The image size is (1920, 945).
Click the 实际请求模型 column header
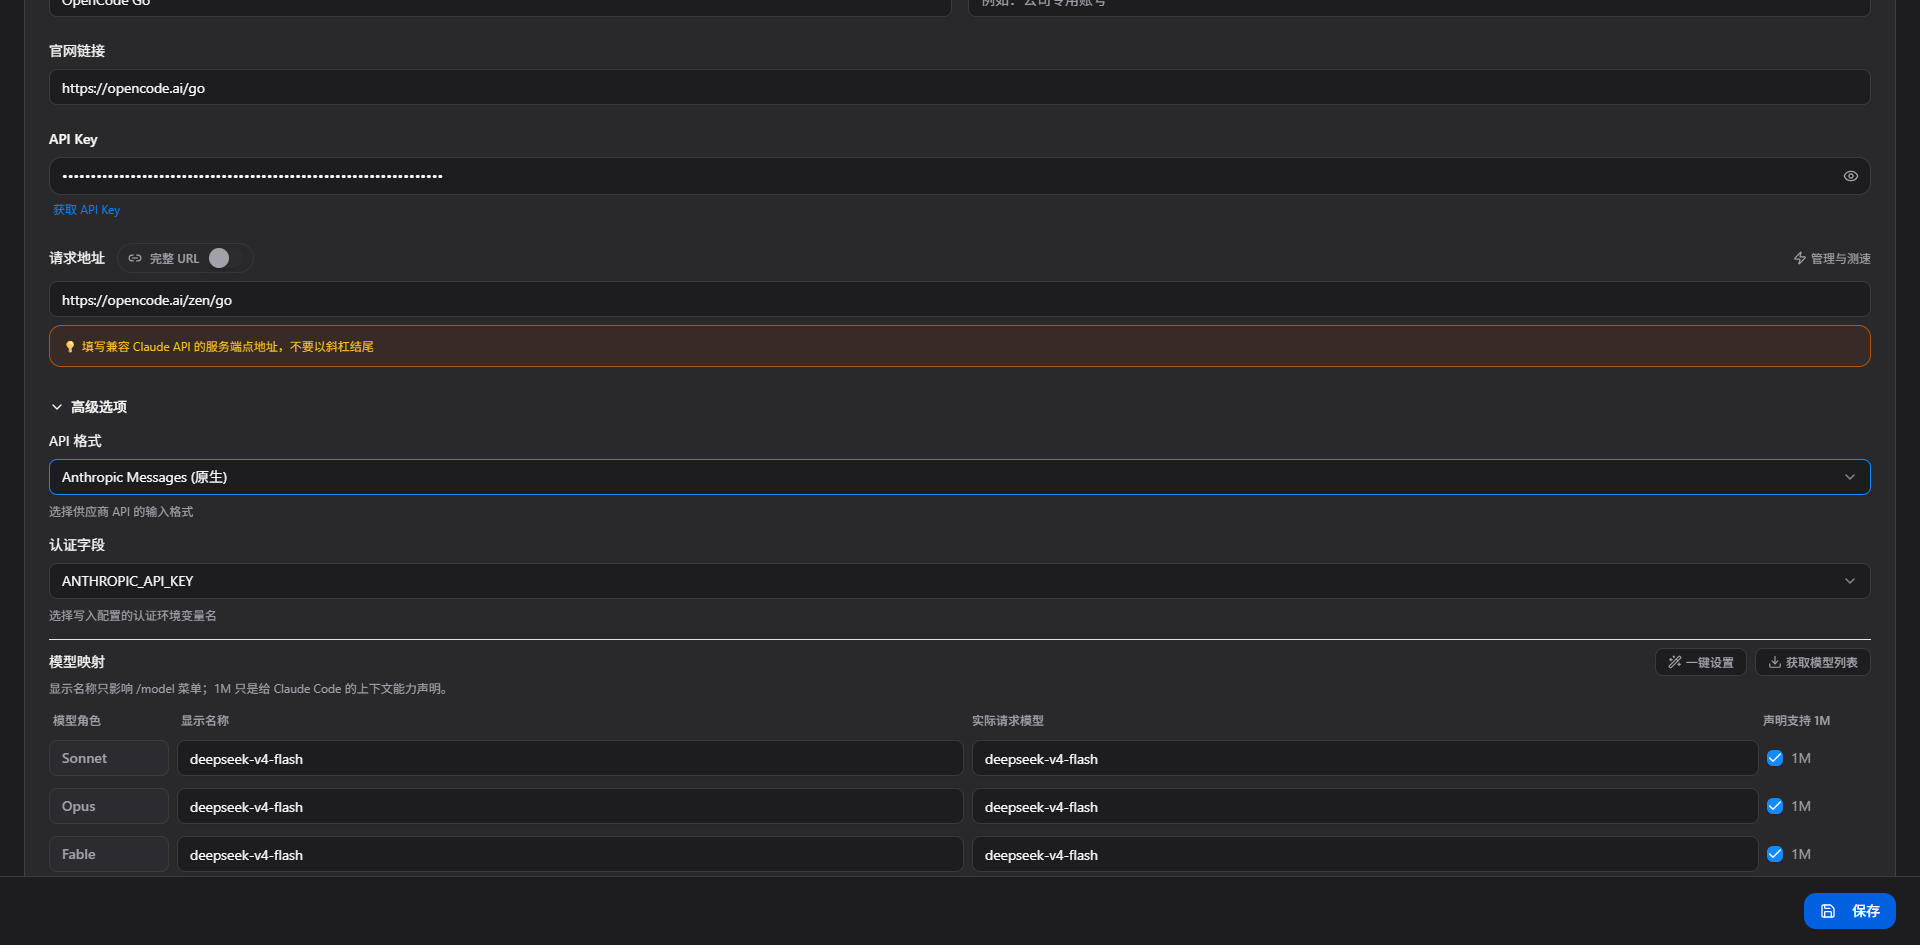pyautogui.click(x=1008, y=721)
